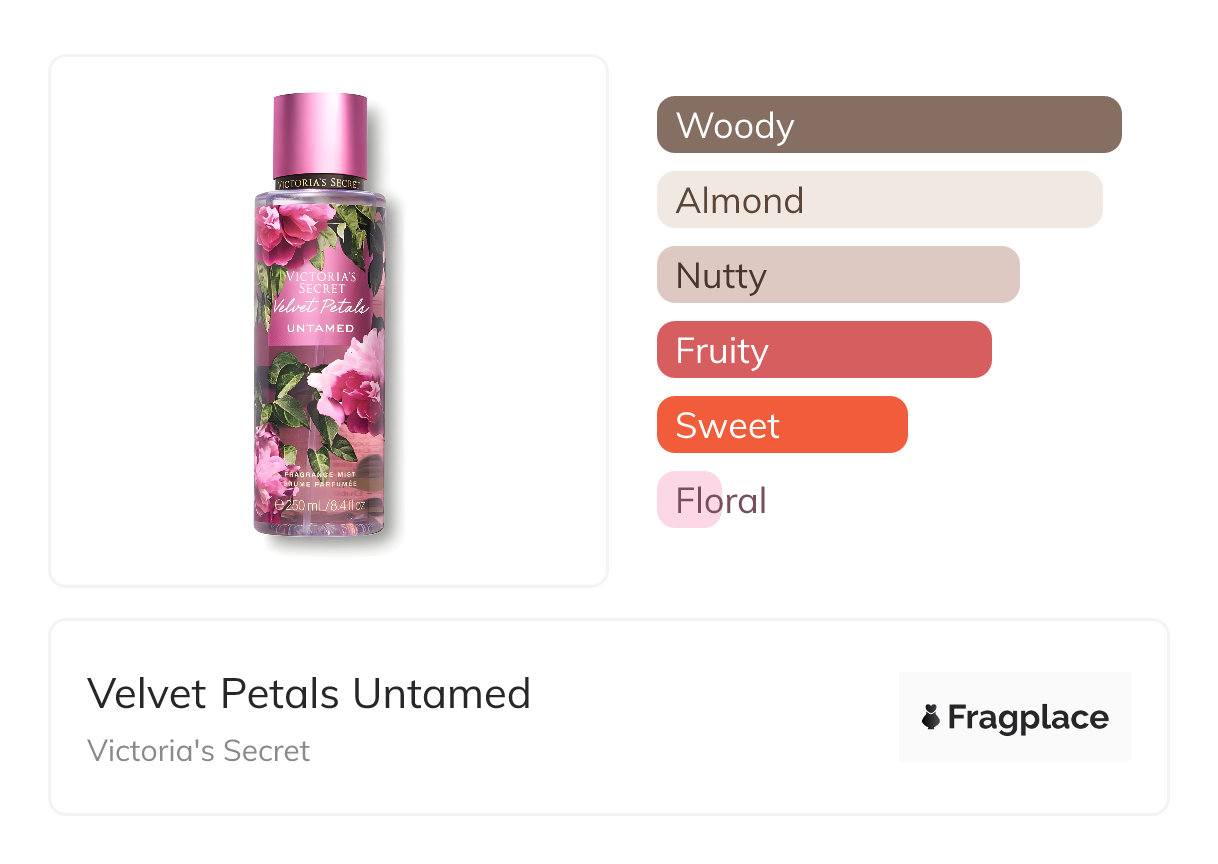
Task: Click the orange Sweet accord bar
Action: point(782,425)
